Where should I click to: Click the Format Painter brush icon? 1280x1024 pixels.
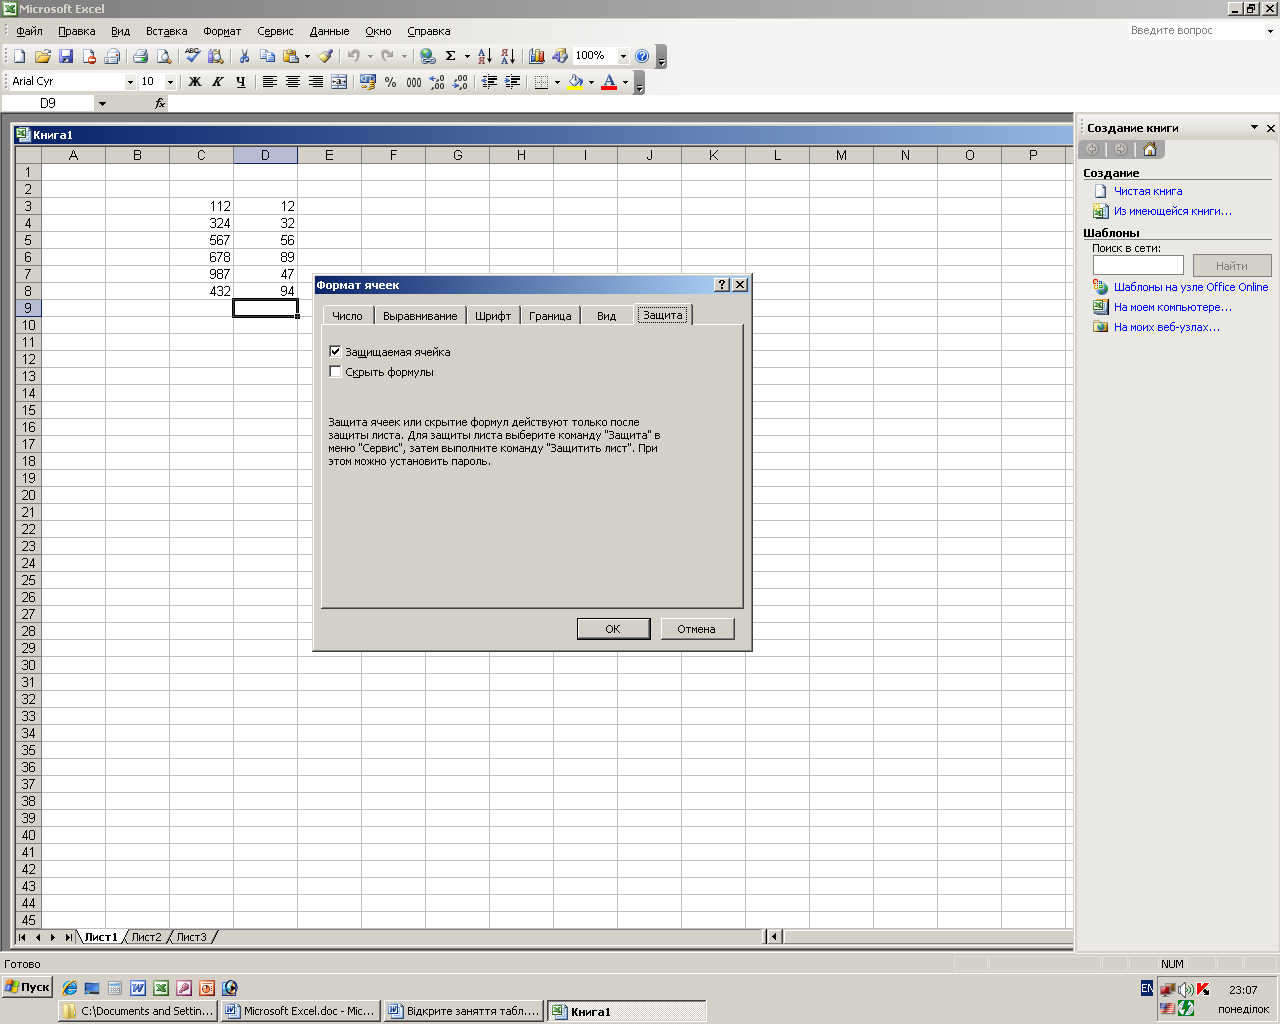[325, 56]
